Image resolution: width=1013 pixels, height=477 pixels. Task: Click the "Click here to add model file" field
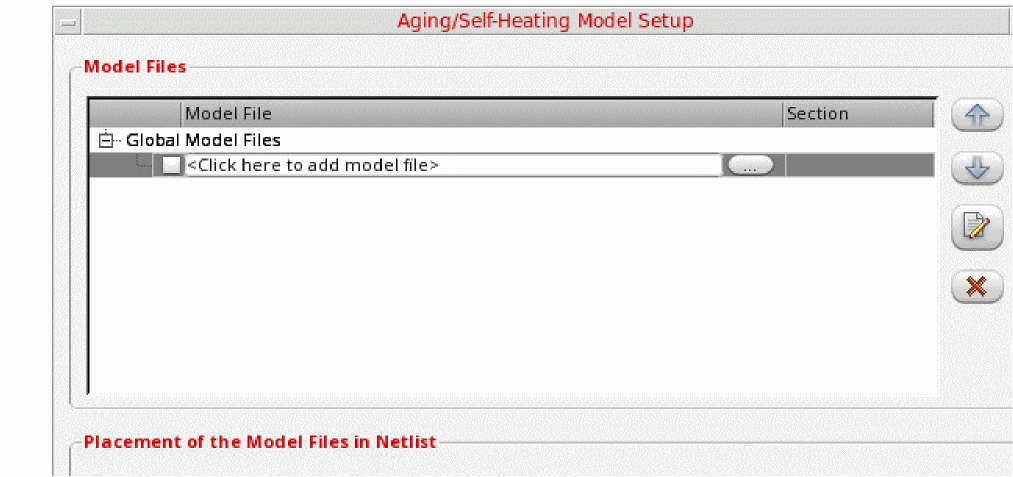tap(450, 166)
